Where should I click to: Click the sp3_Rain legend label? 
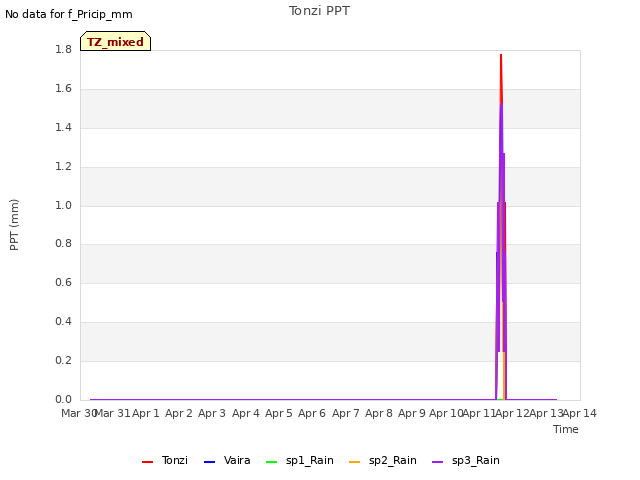coord(476,461)
